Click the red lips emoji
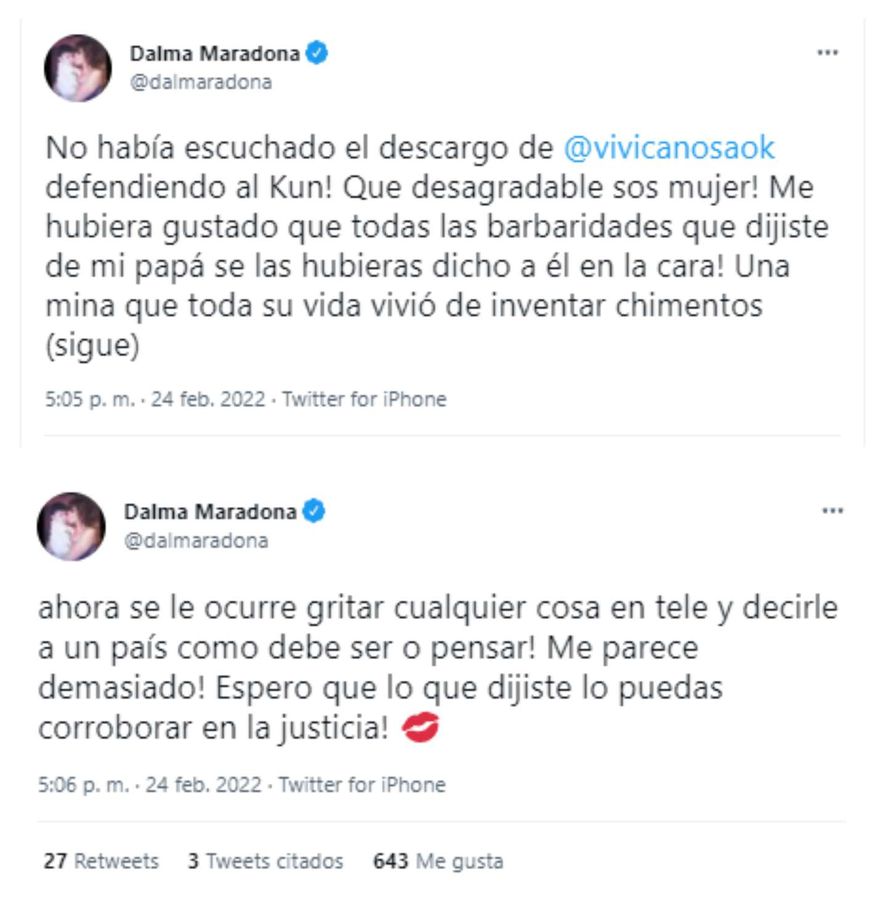Image resolution: width=887 pixels, height=913 pixels. point(420,727)
